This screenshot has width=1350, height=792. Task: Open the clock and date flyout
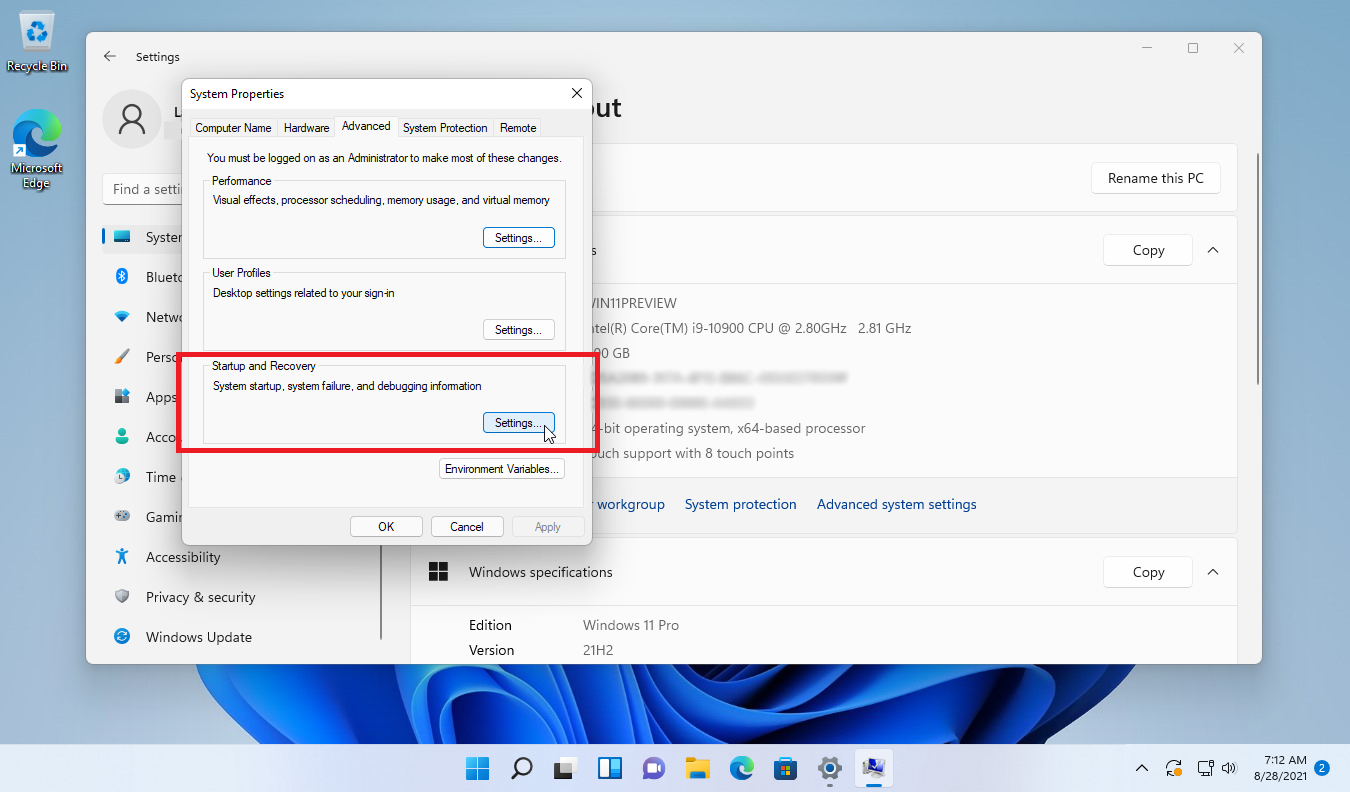pos(1278,768)
